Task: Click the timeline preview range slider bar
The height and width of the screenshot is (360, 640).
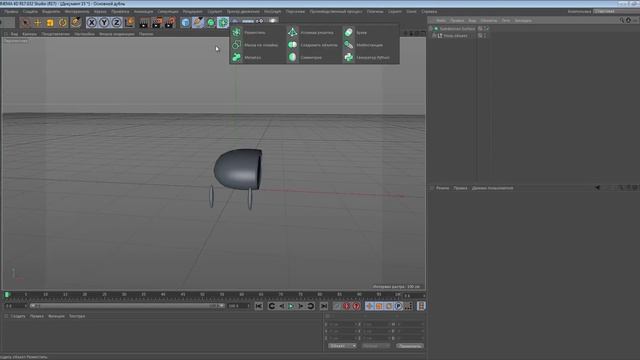Action: (126, 306)
